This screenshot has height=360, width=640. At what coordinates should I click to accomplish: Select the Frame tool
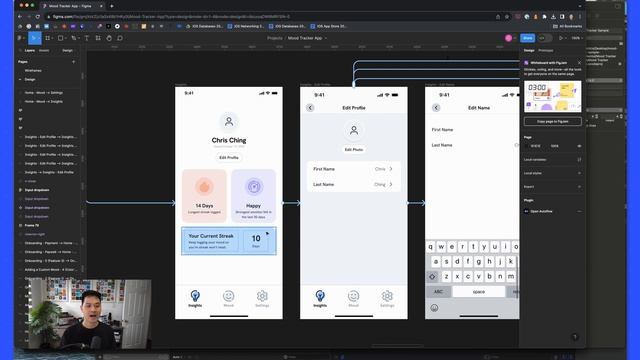tap(48, 38)
